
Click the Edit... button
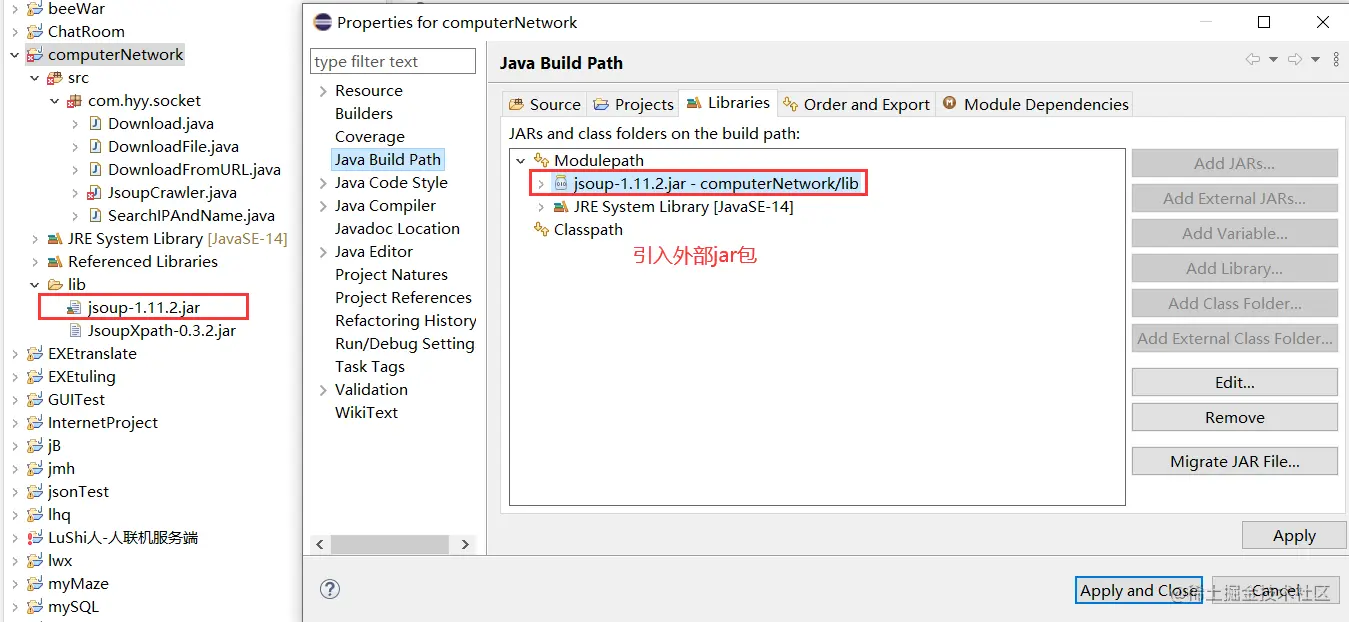1235,382
